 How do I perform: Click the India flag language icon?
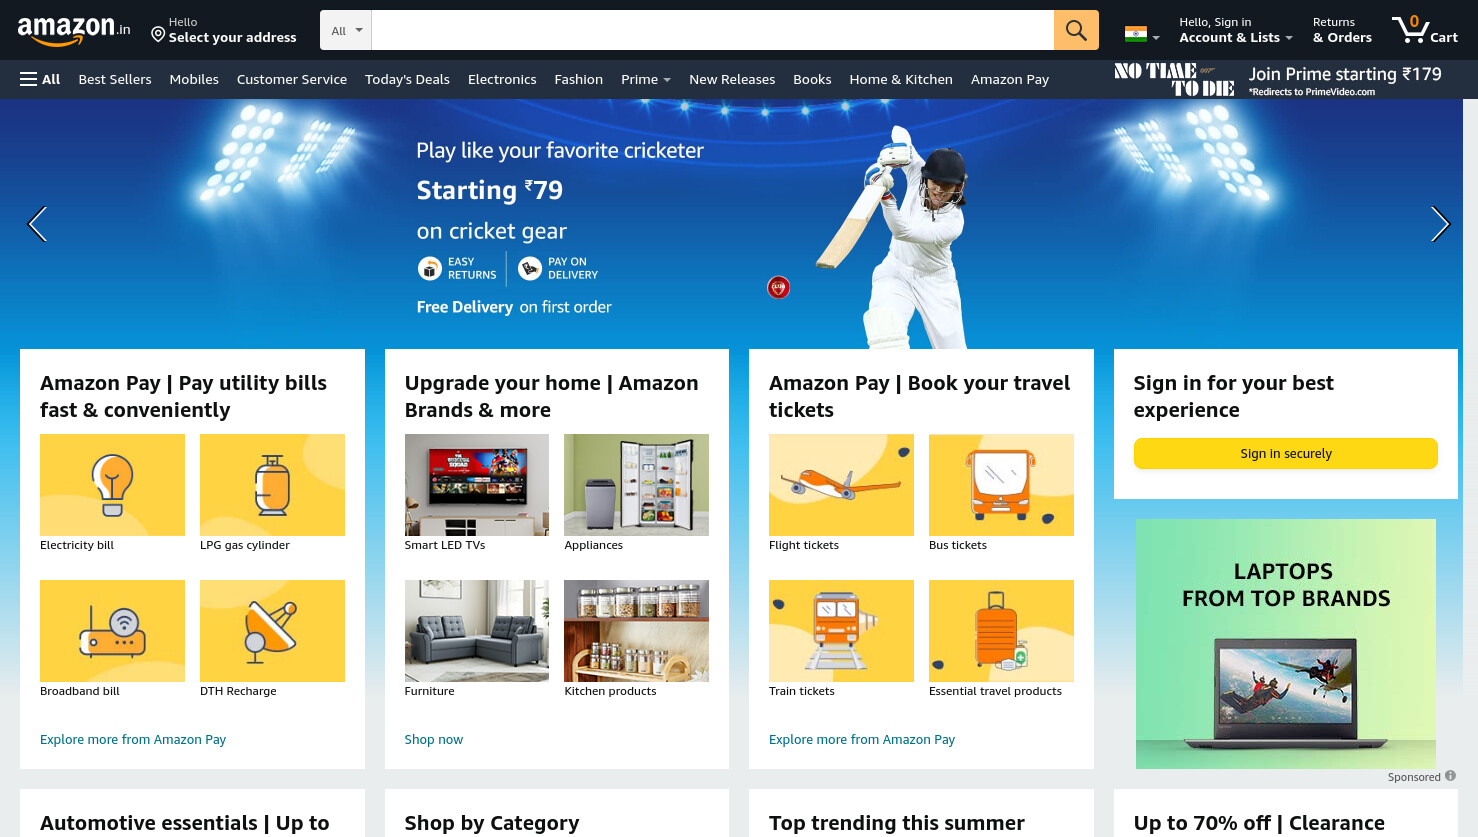pos(1136,34)
